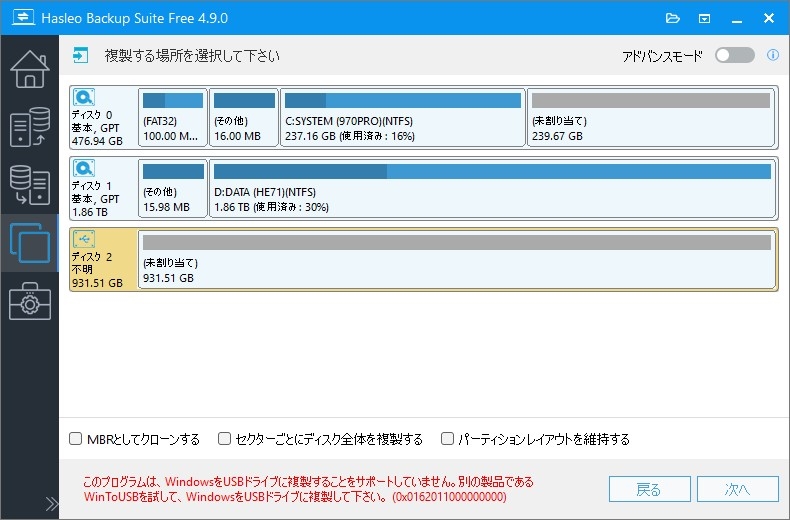Select the 15.98 MB その他 partition

pos(173,188)
